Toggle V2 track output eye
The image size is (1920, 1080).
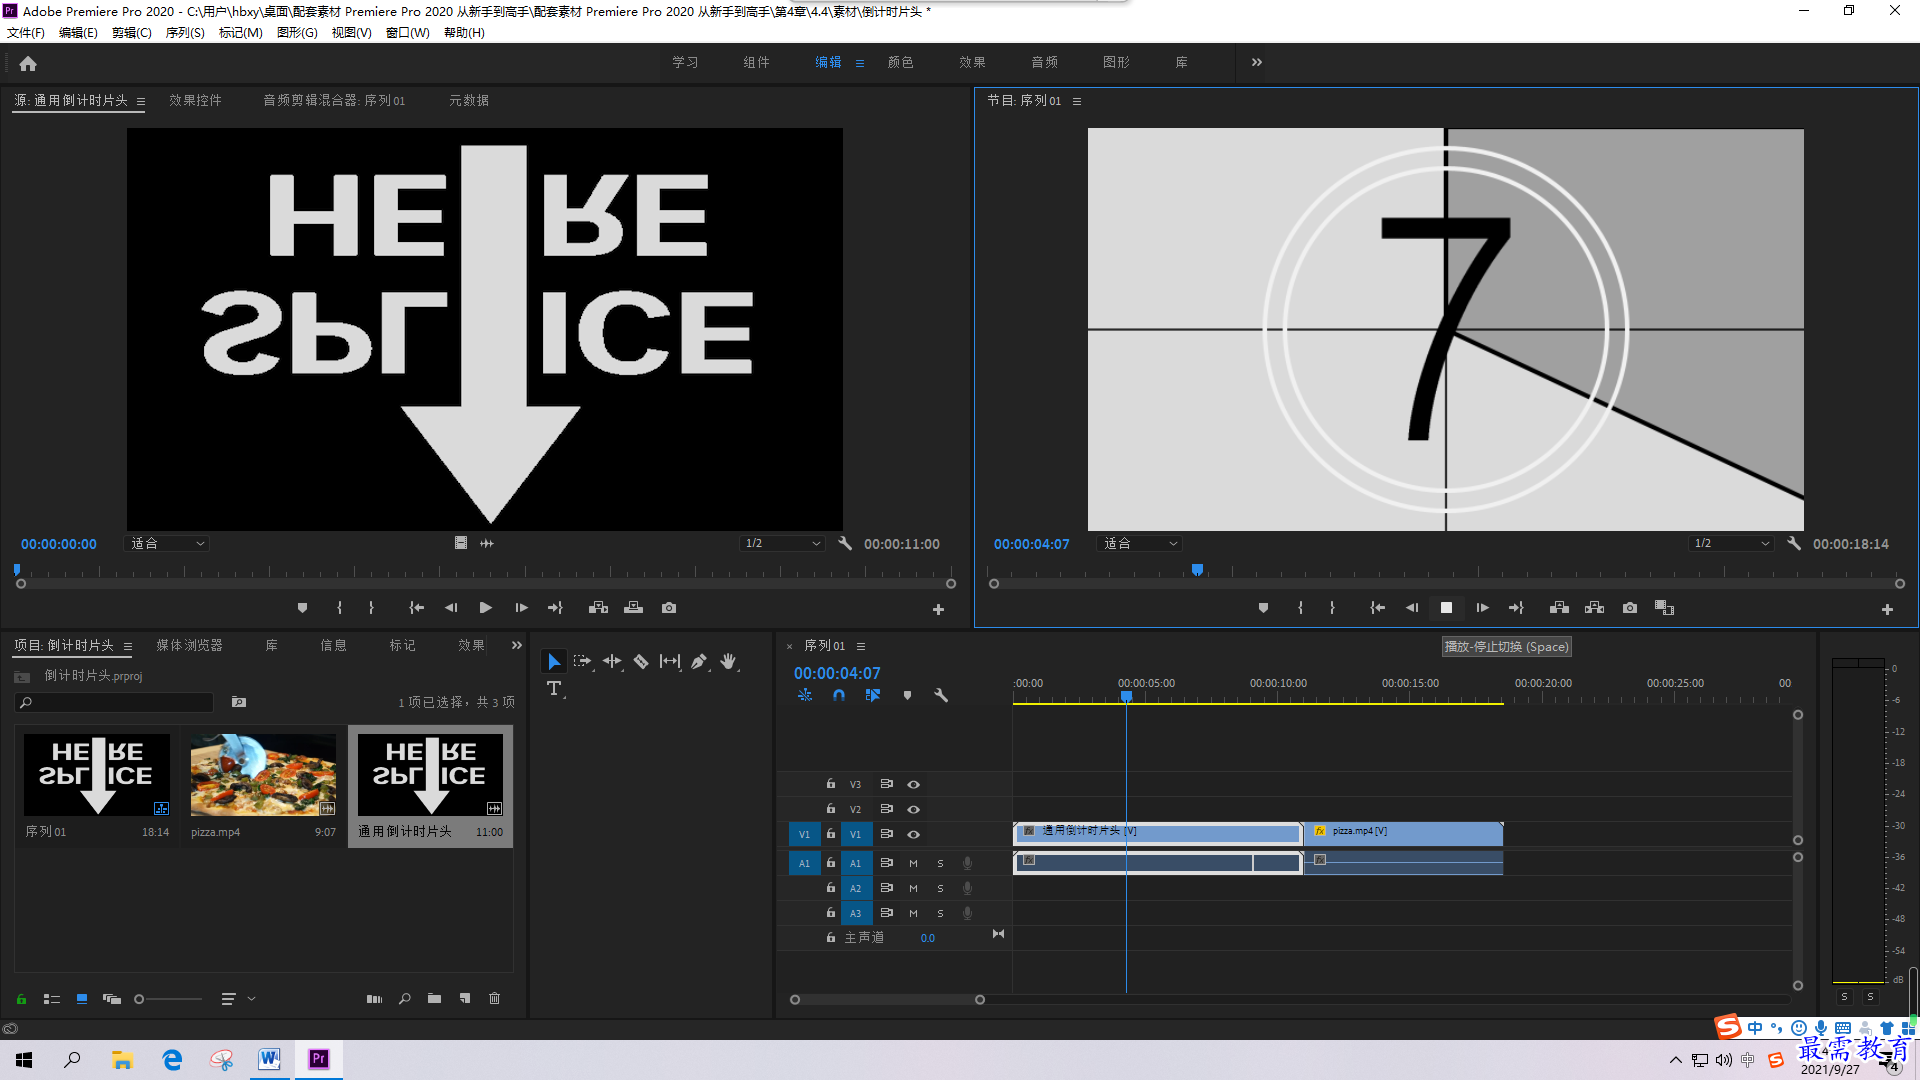[x=913, y=809]
